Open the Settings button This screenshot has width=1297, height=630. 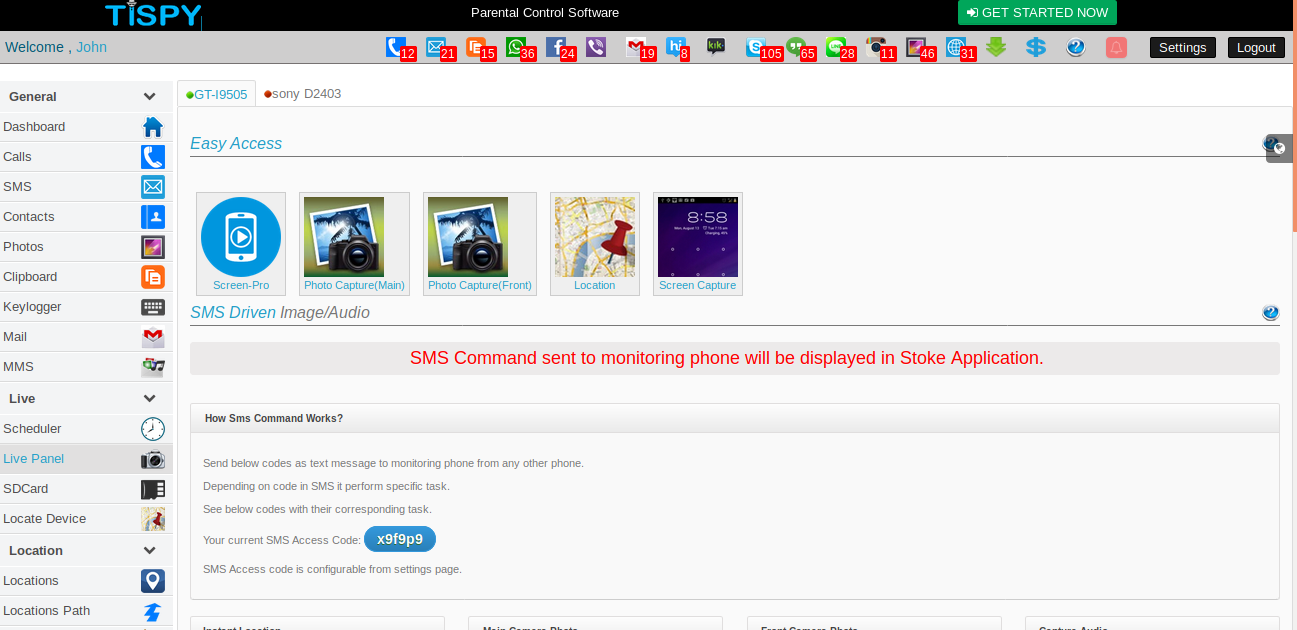coord(1182,47)
